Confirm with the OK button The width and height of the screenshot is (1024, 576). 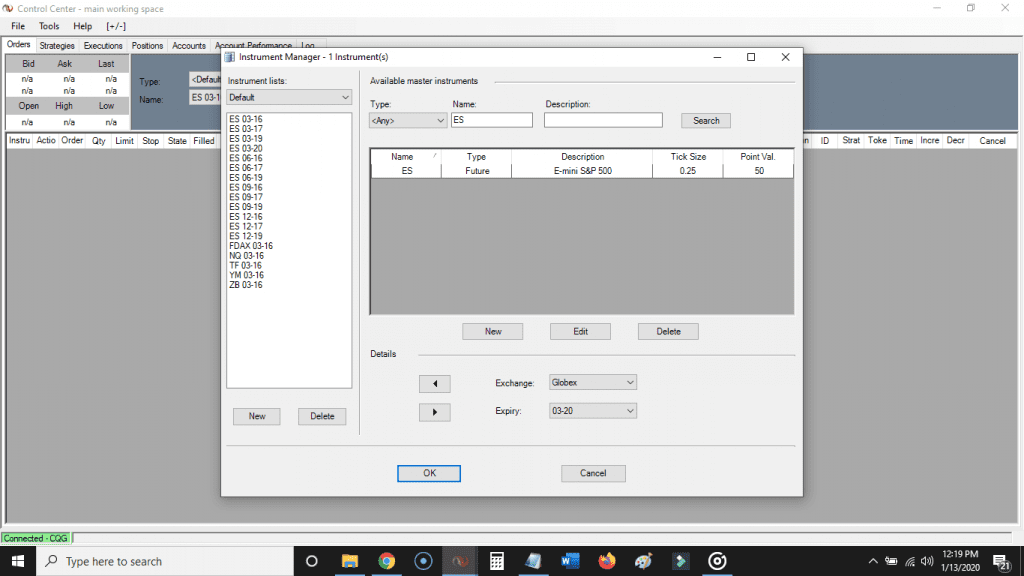429,473
